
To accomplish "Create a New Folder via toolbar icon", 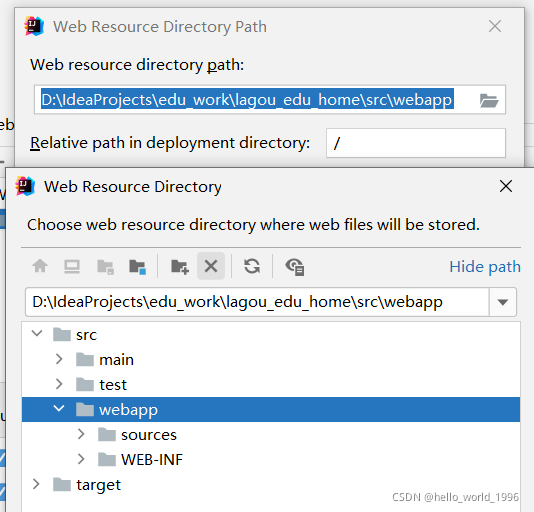I will pyautogui.click(x=179, y=267).
